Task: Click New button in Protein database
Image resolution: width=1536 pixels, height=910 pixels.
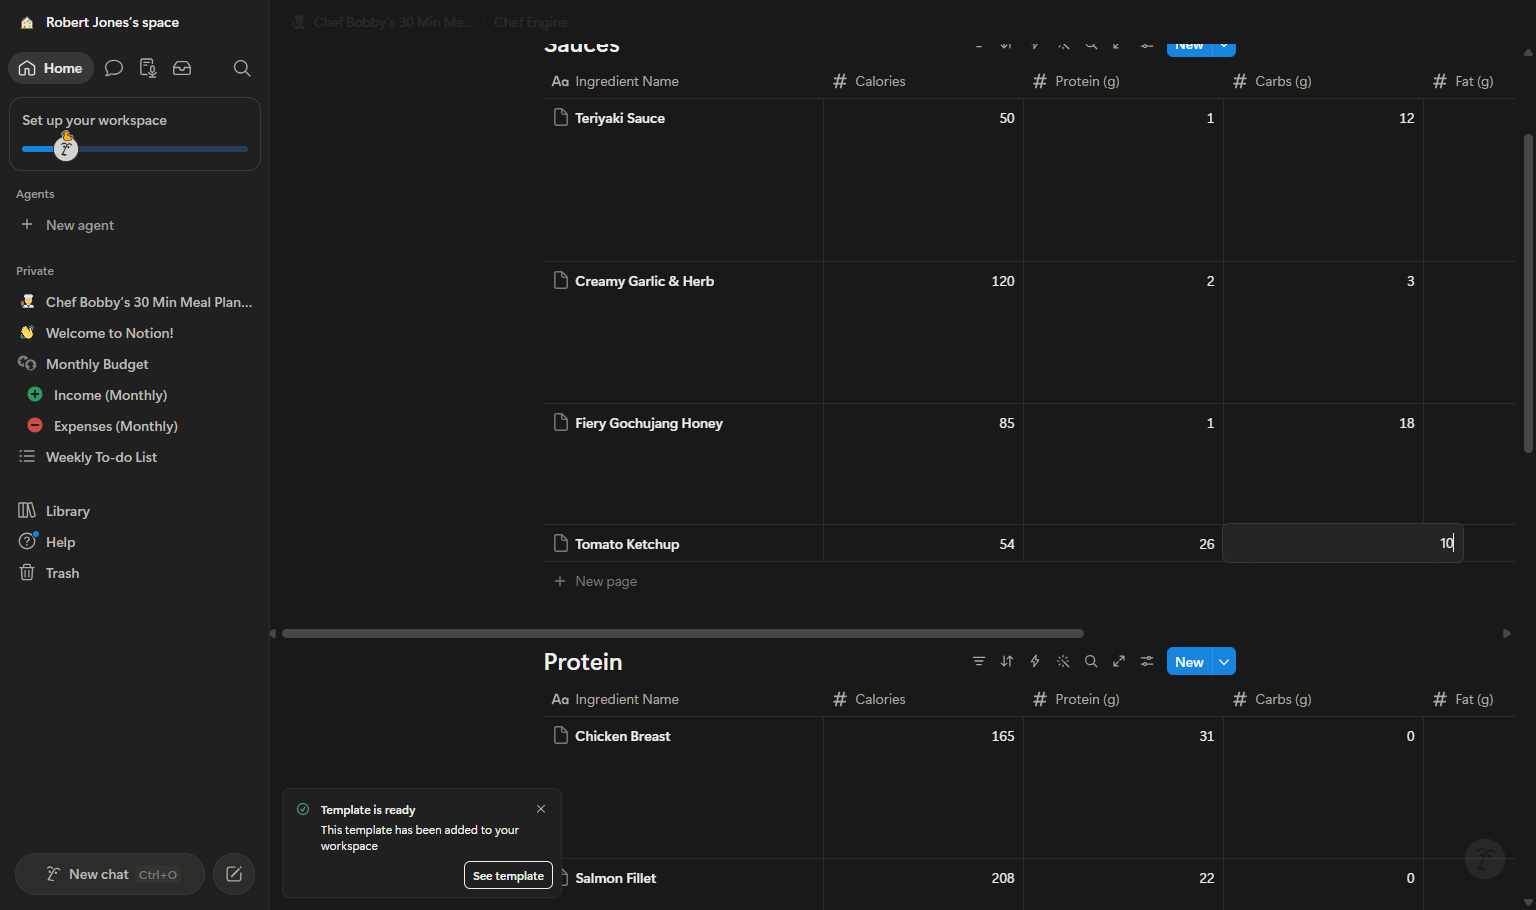Action: [1189, 662]
